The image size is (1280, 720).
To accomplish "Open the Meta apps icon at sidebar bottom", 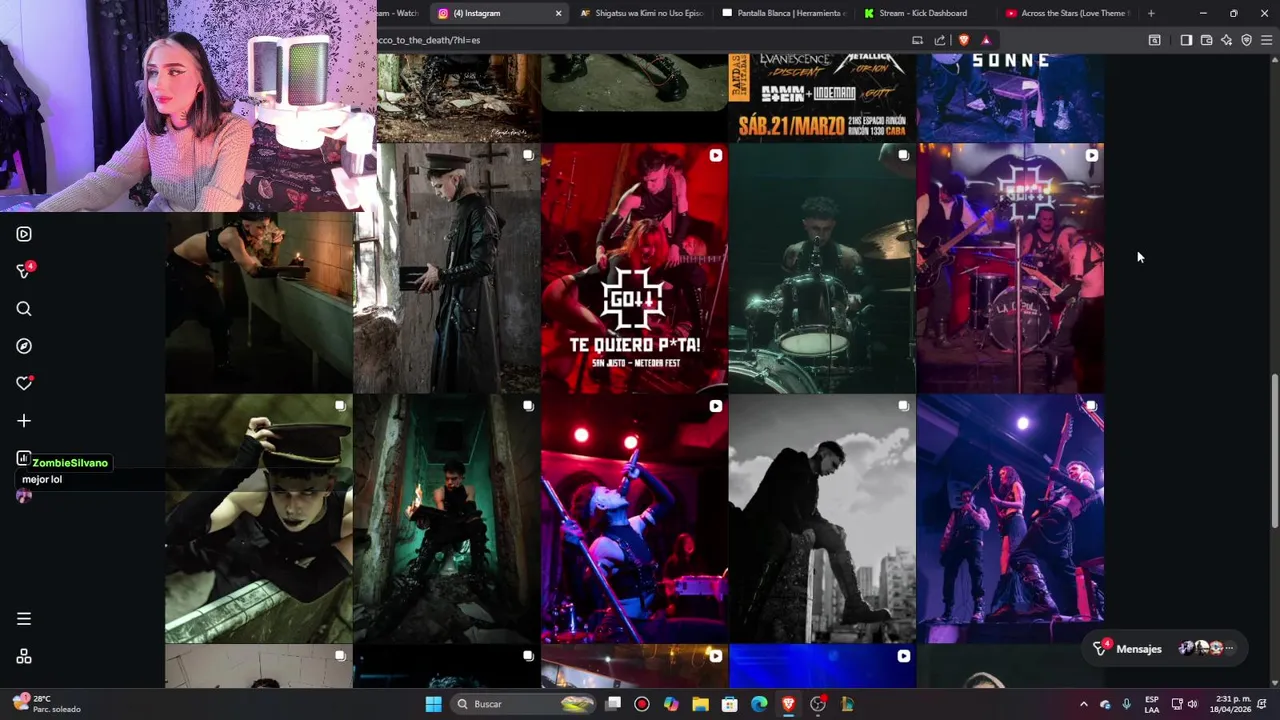I will point(24,657).
